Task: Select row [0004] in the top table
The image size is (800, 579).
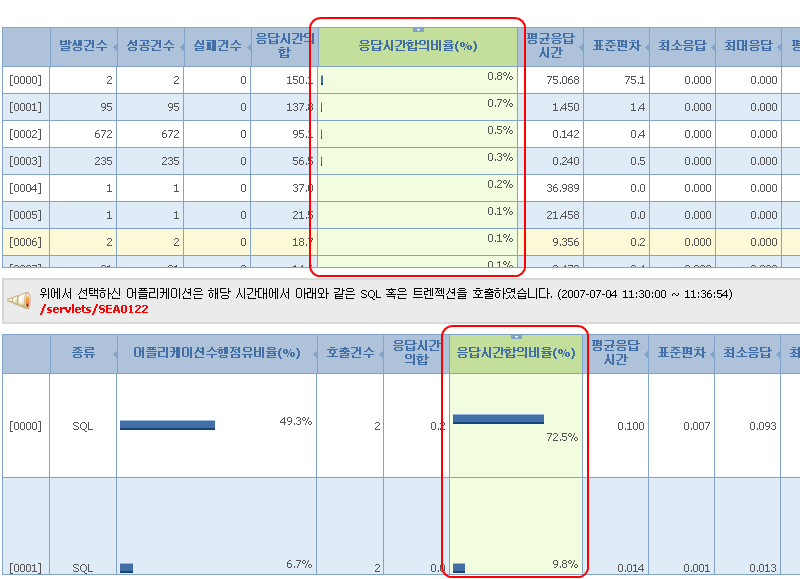Action: tap(25, 188)
